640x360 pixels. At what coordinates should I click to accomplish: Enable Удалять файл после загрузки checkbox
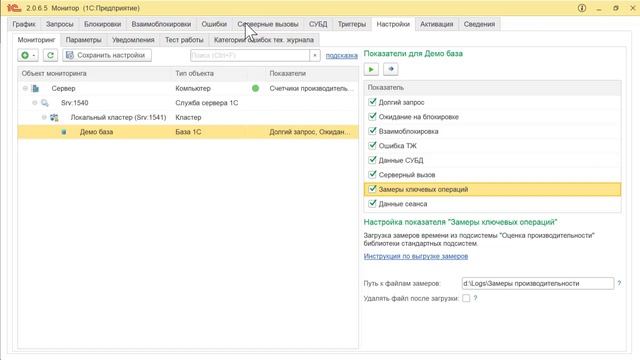(x=466, y=298)
